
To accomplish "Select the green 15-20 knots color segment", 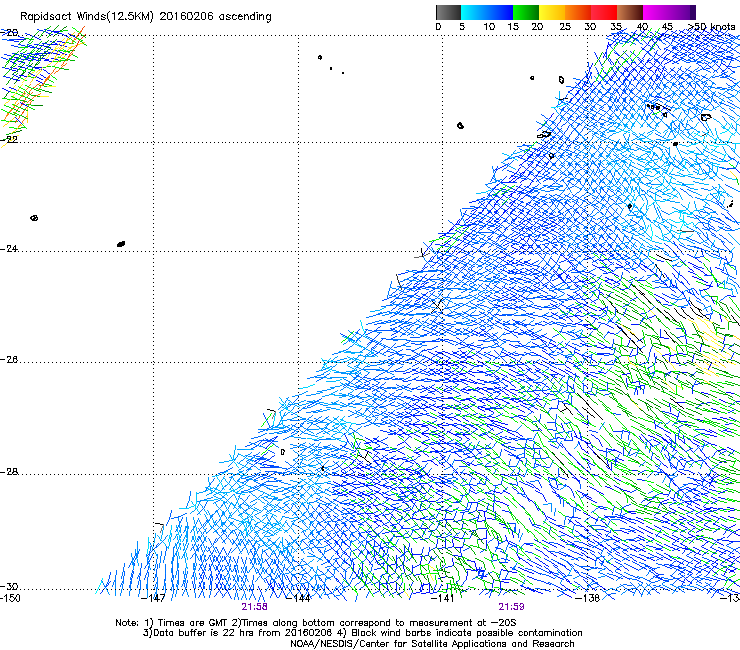I will (526, 12).
